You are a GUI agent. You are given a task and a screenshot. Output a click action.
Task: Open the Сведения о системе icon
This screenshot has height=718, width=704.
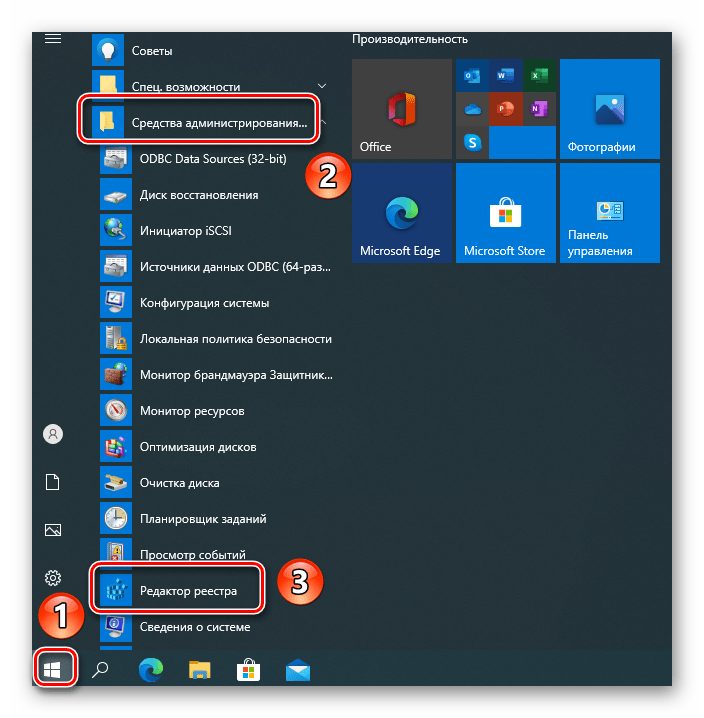point(116,626)
